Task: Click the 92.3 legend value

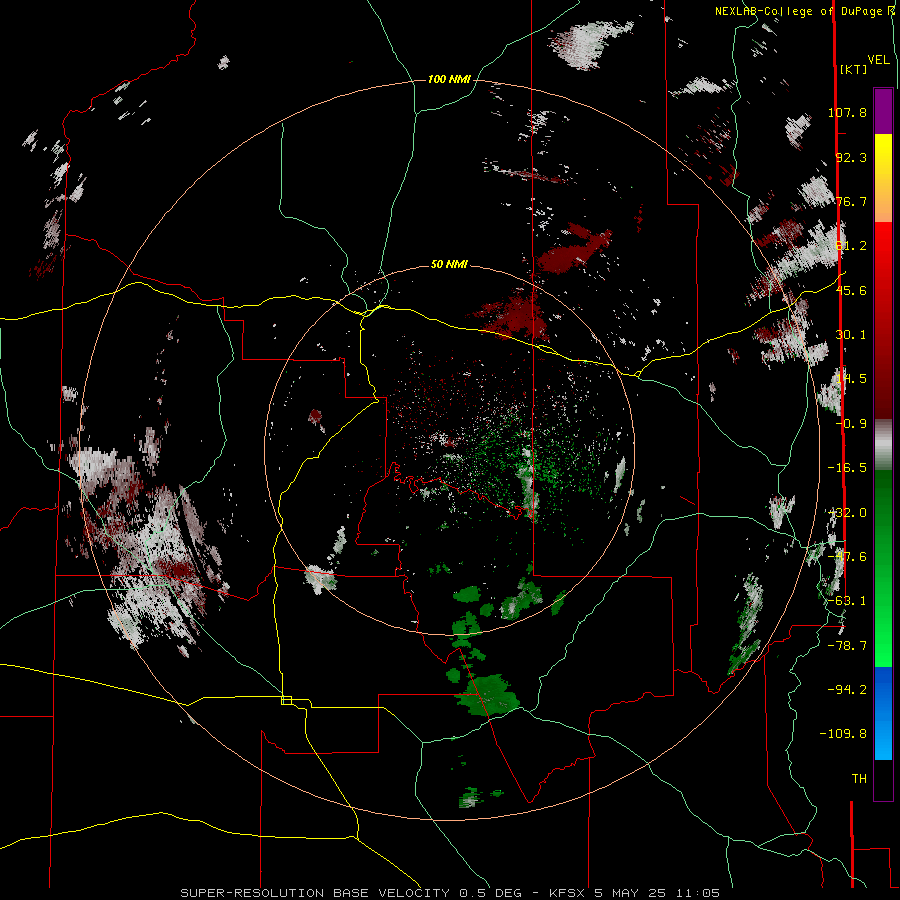Action: 851,157
